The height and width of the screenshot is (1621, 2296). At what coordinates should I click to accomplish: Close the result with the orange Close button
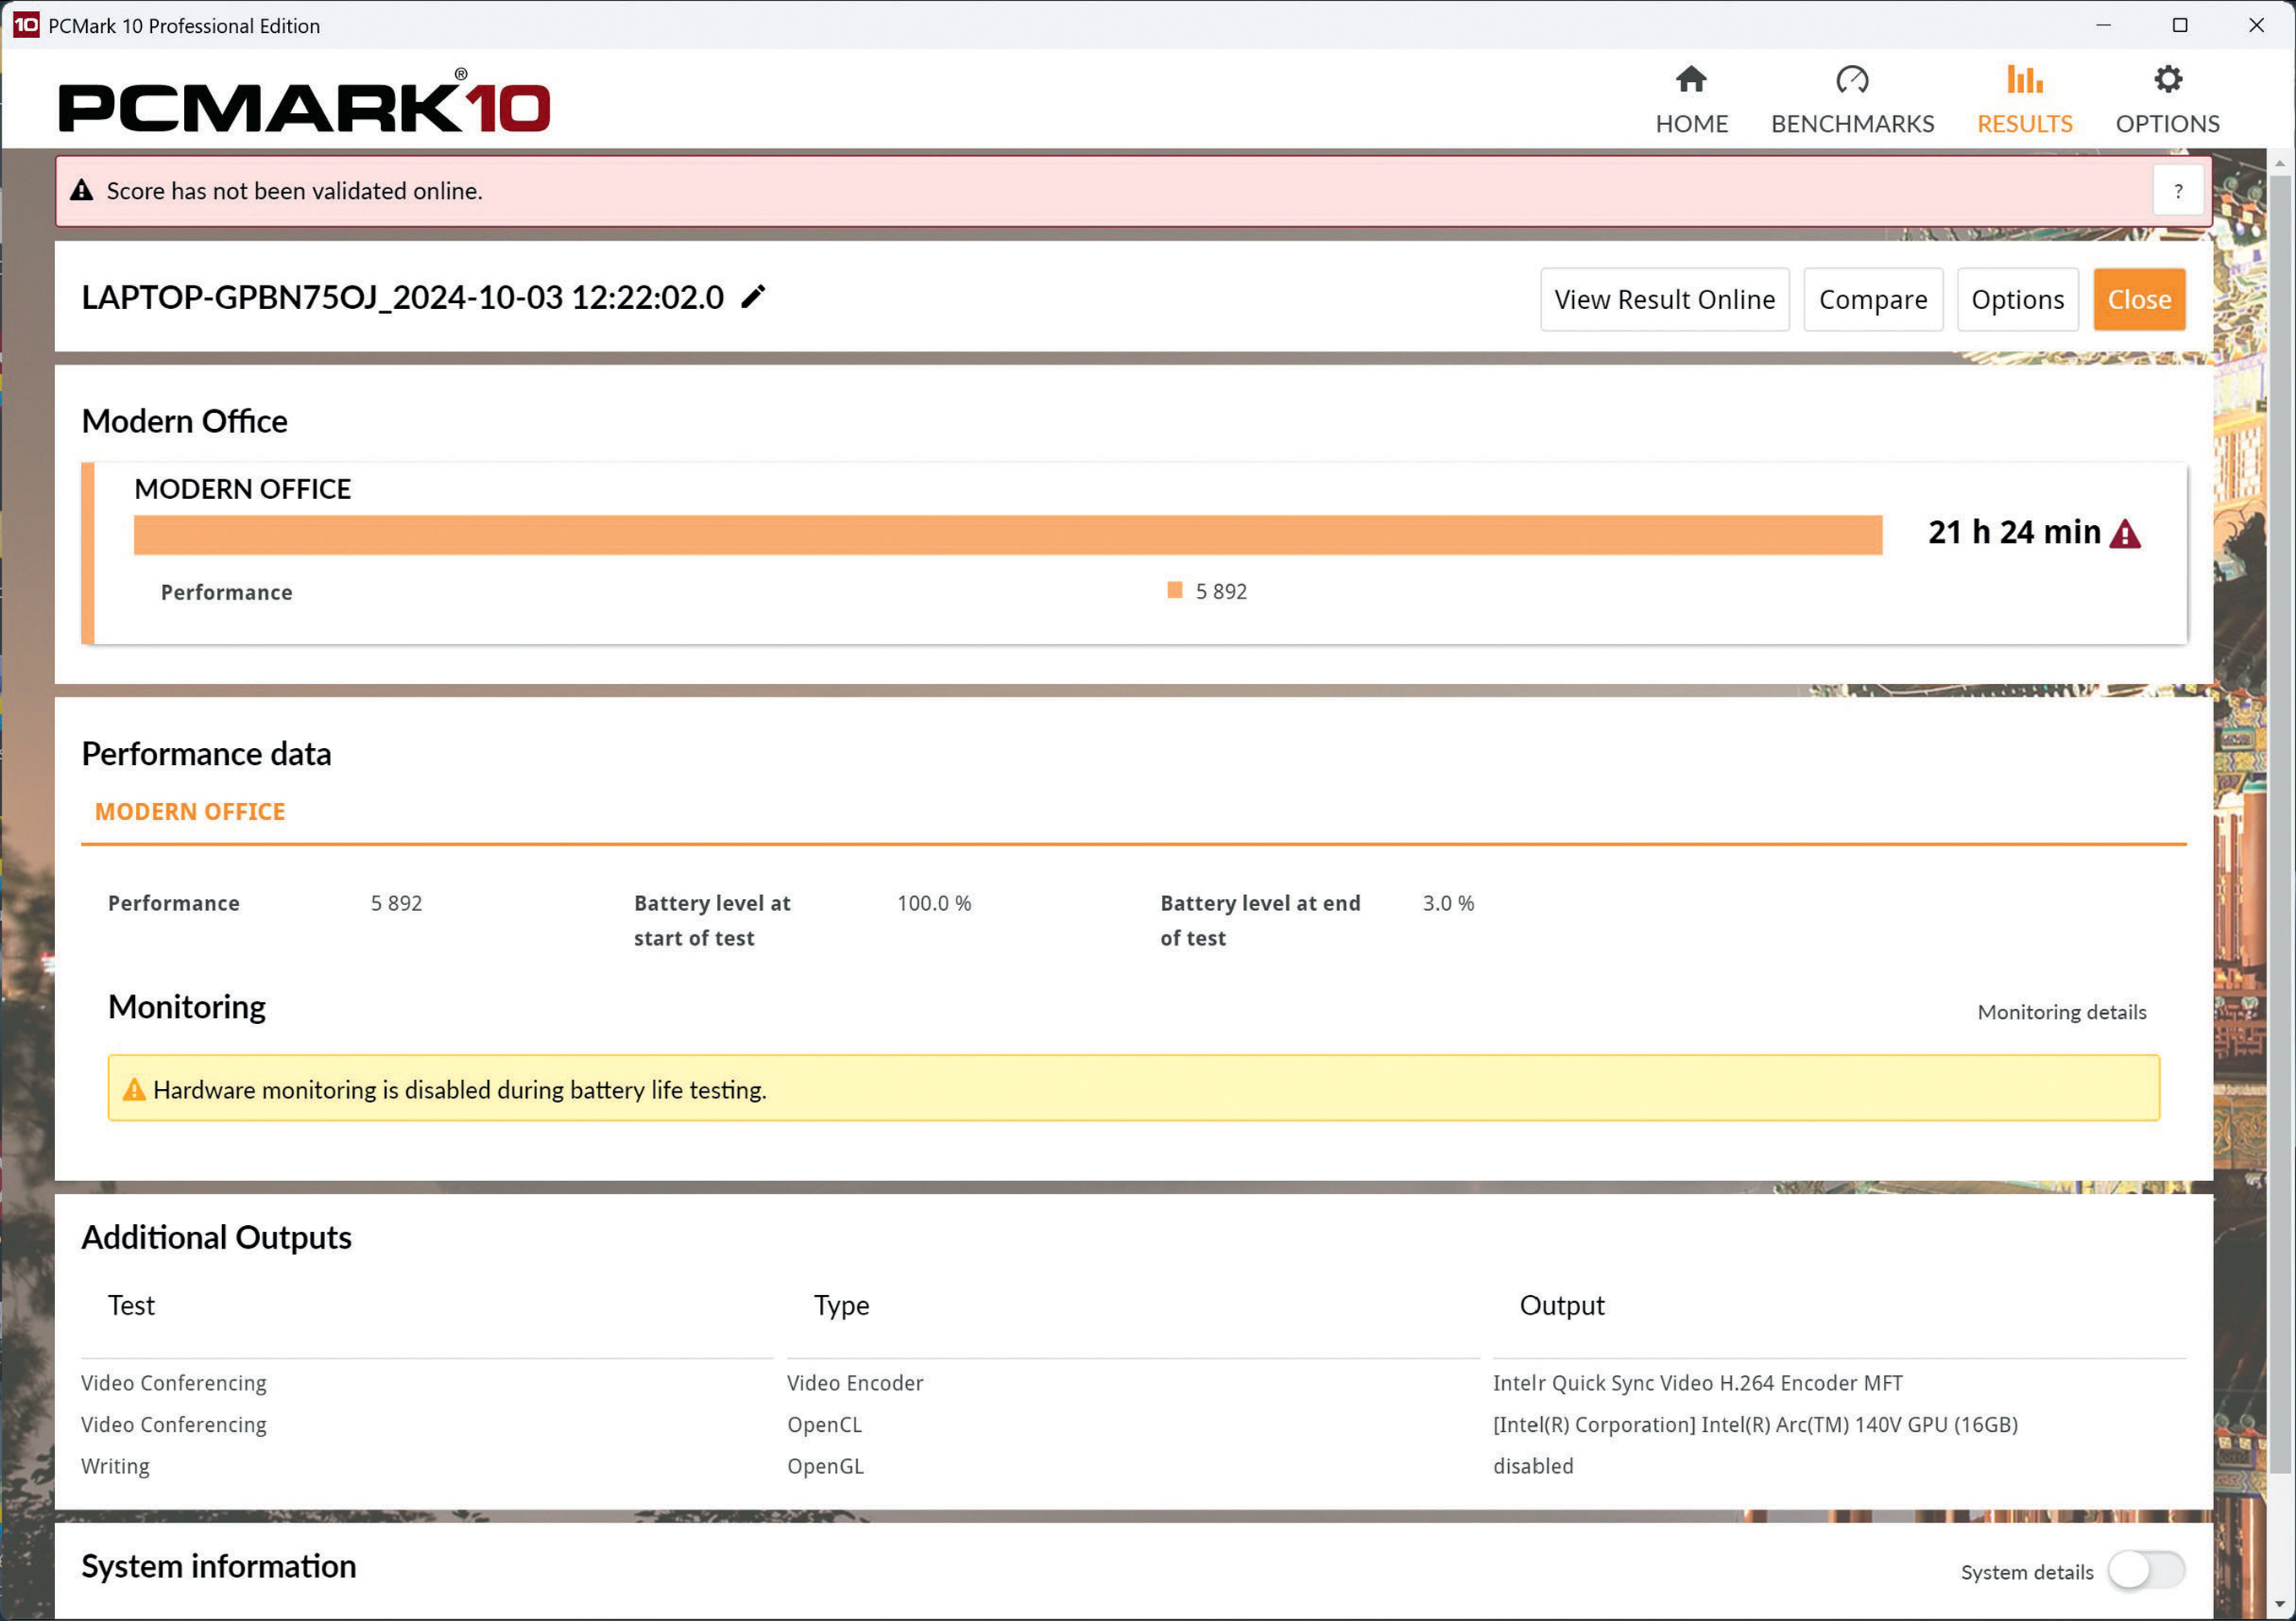point(2139,299)
